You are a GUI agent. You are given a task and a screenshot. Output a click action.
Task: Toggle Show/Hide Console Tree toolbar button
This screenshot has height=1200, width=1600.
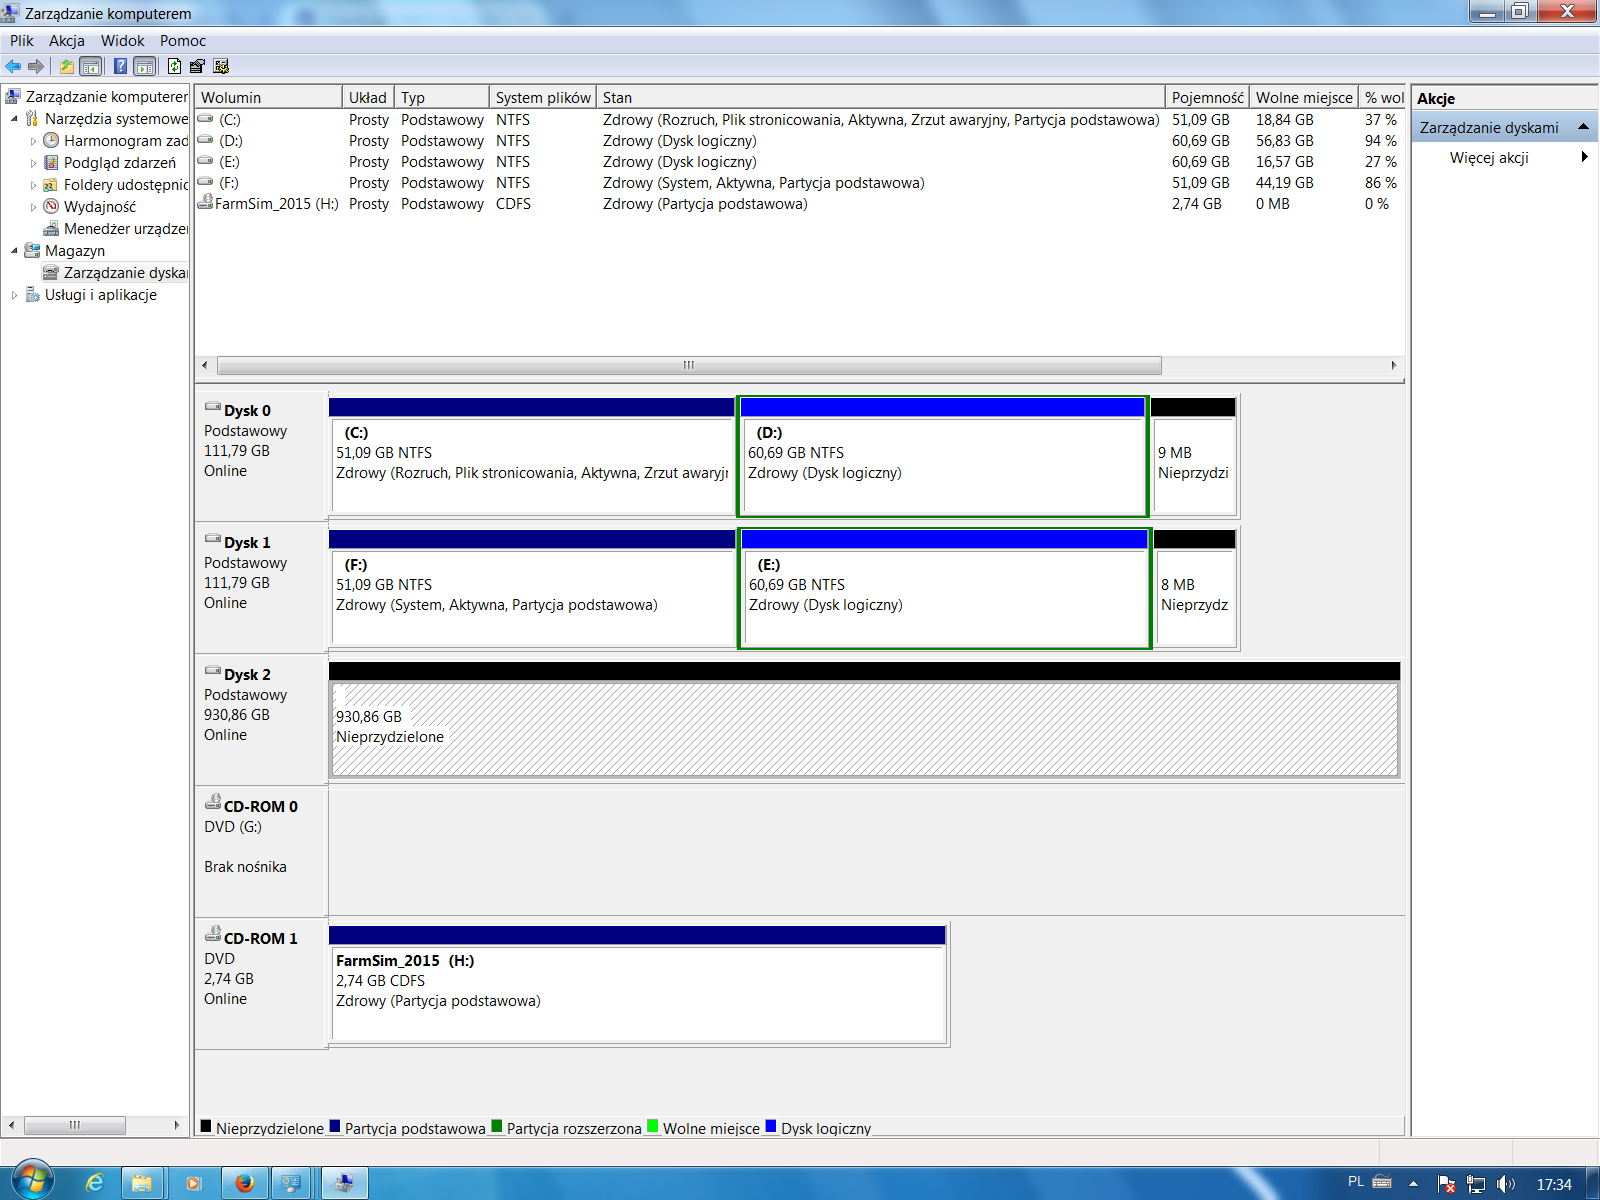point(90,66)
